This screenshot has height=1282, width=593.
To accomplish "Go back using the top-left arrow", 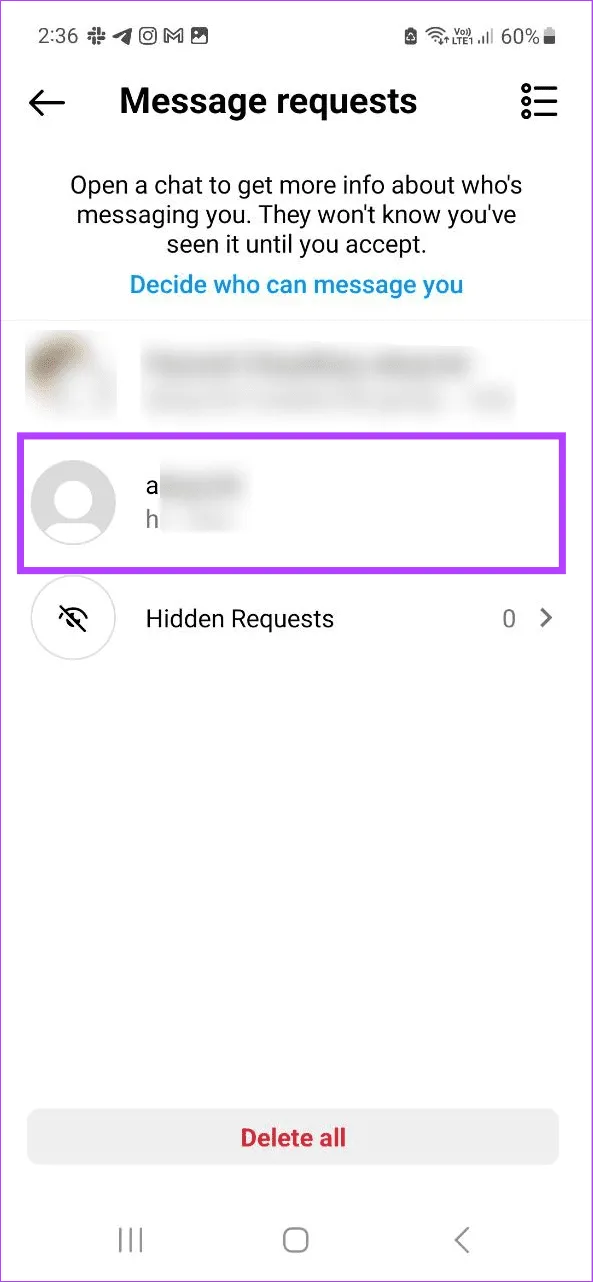I will 47,102.
